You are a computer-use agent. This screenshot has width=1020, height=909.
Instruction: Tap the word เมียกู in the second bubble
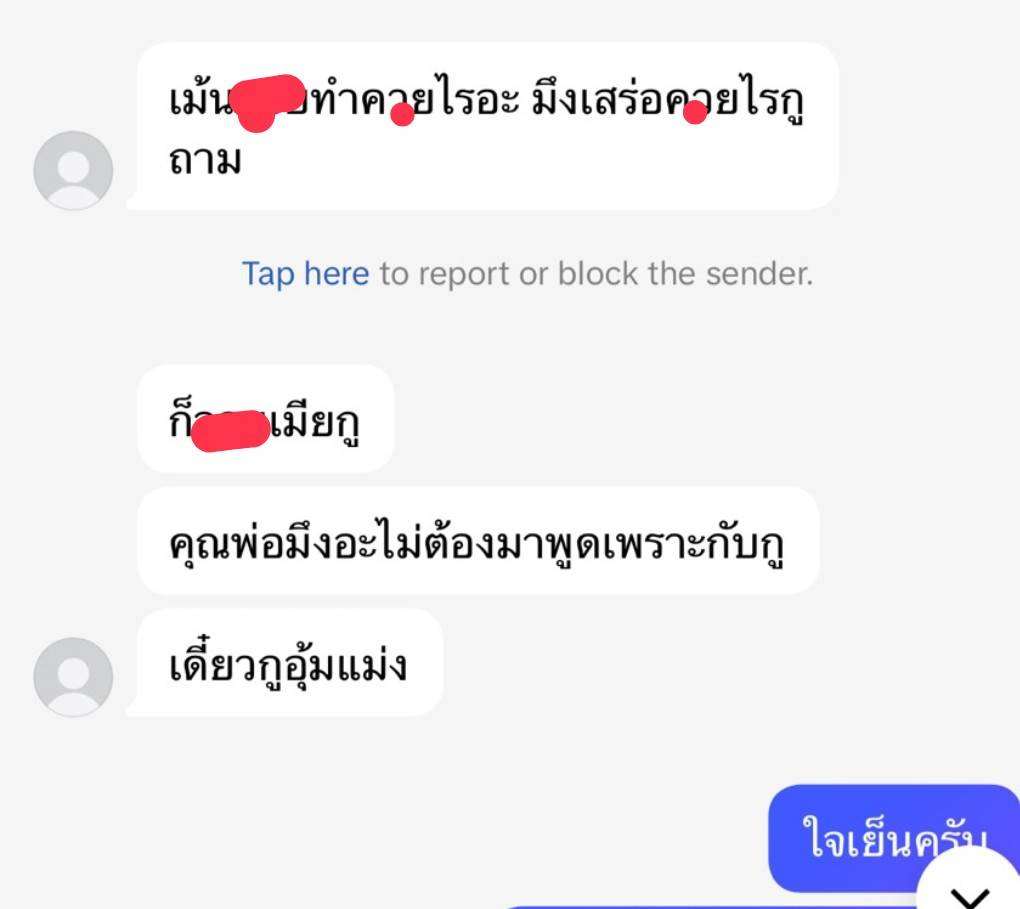tap(315, 423)
